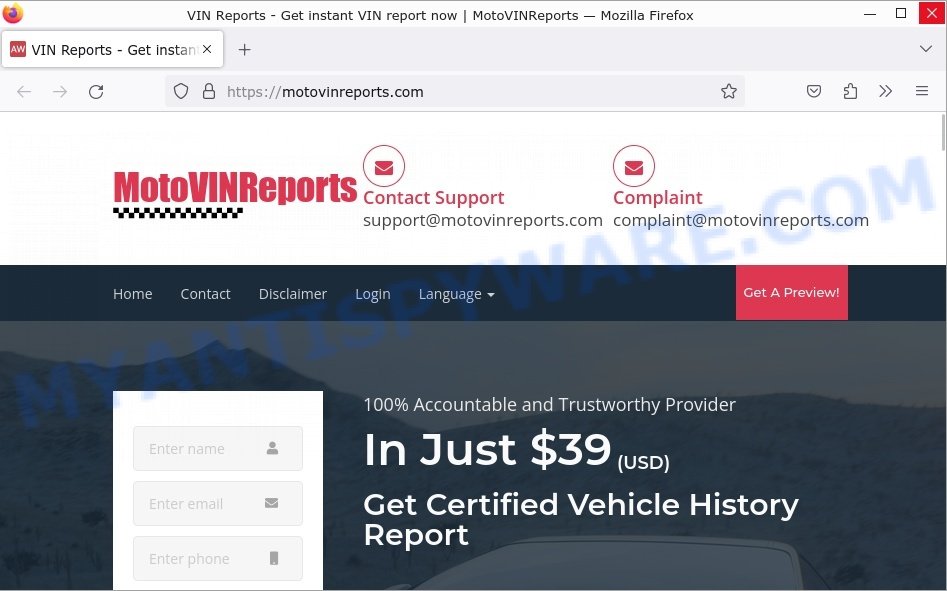Close the VIN Reports tab

tap(207, 50)
